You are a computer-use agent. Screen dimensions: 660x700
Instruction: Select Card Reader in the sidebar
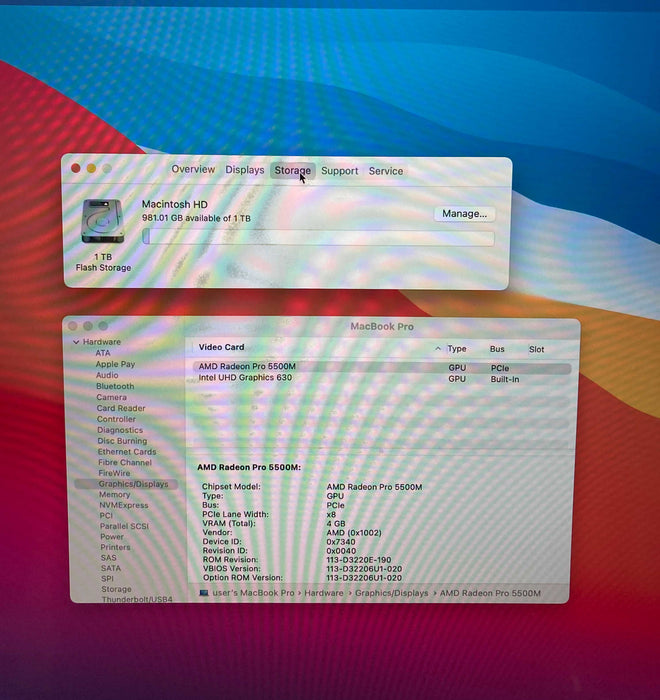[121, 408]
